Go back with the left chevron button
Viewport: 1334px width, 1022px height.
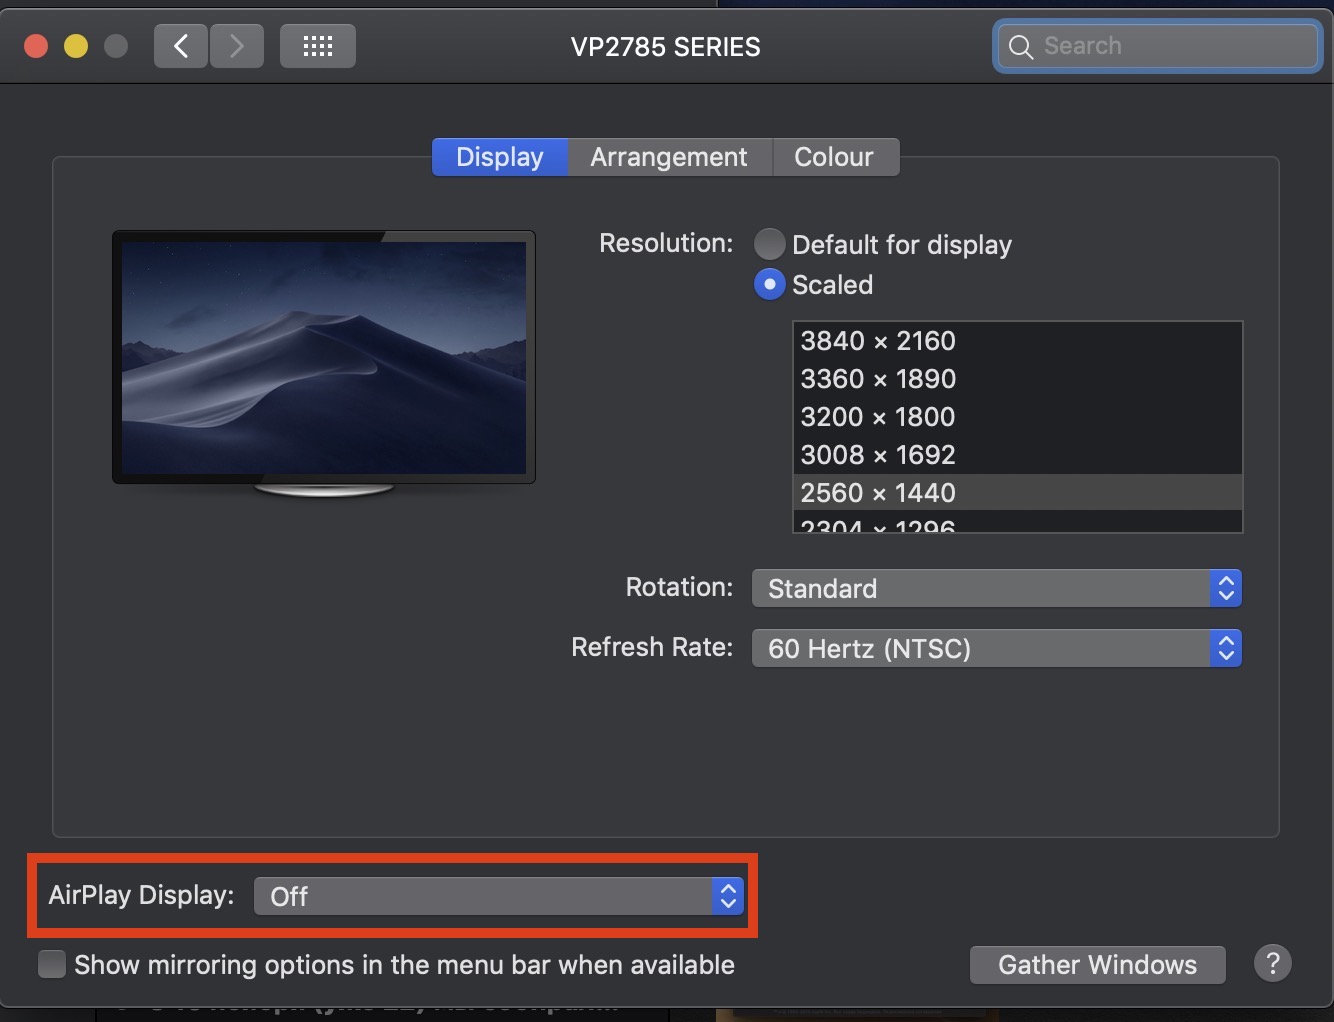(x=181, y=46)
